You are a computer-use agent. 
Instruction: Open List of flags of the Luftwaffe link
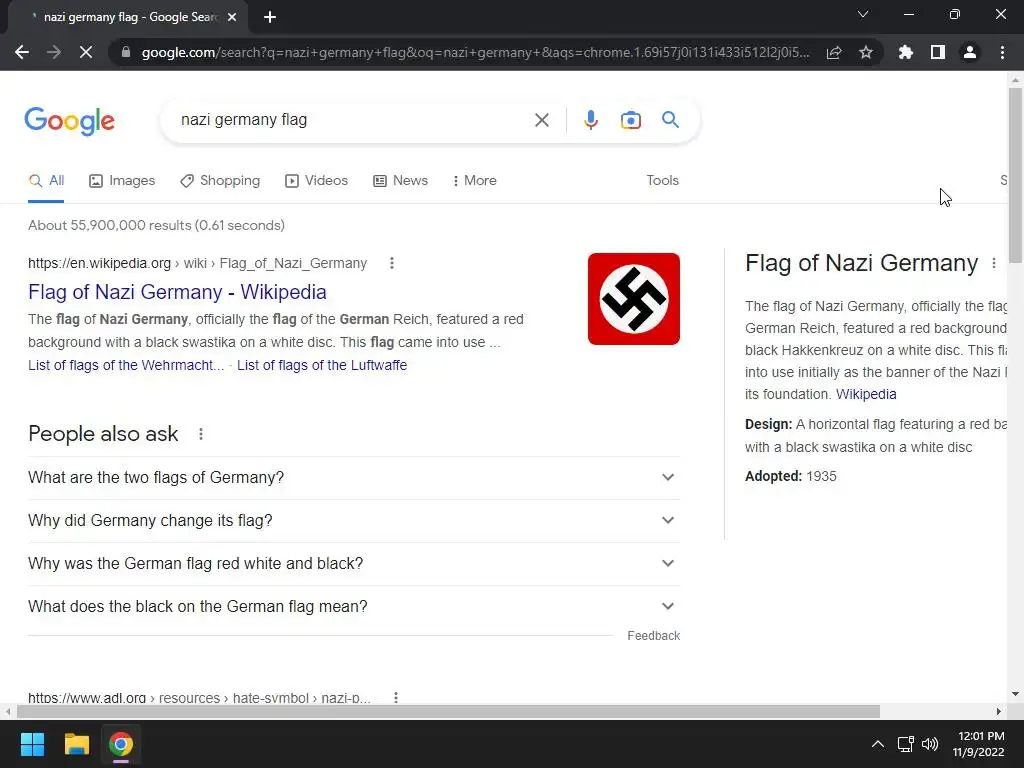(x=322, y=365)
